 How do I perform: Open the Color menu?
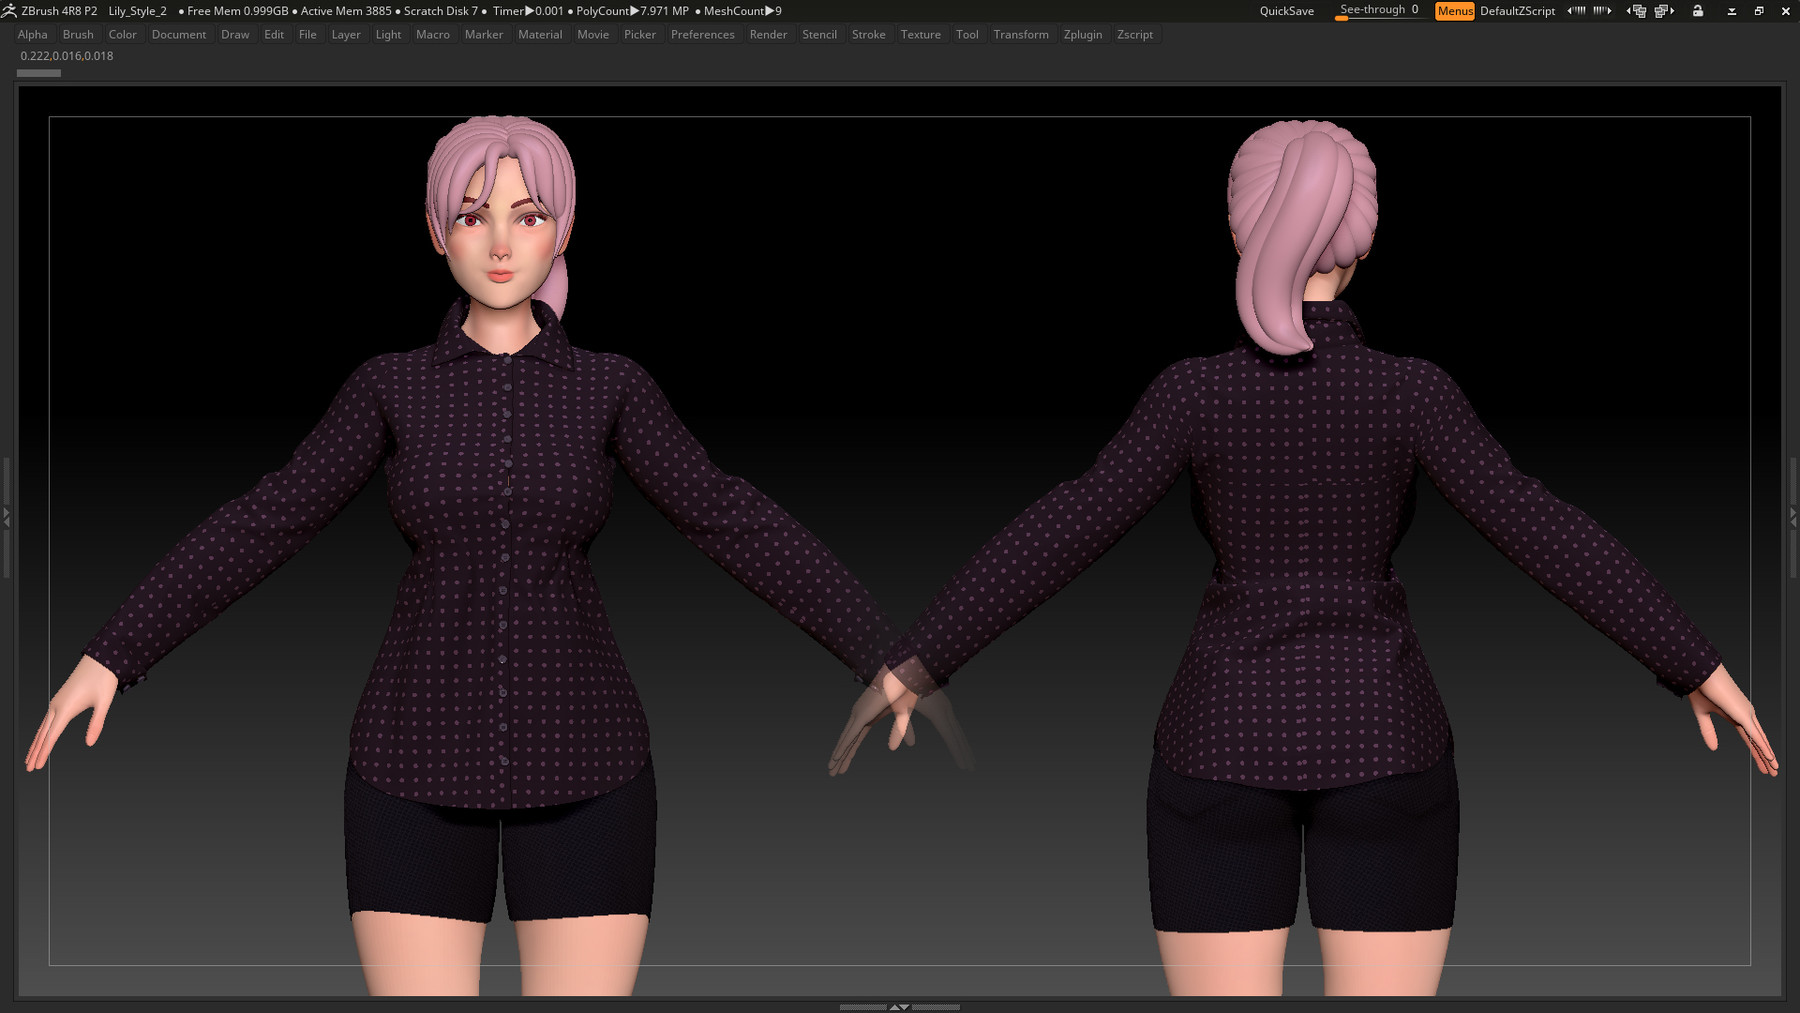[122, 34]
